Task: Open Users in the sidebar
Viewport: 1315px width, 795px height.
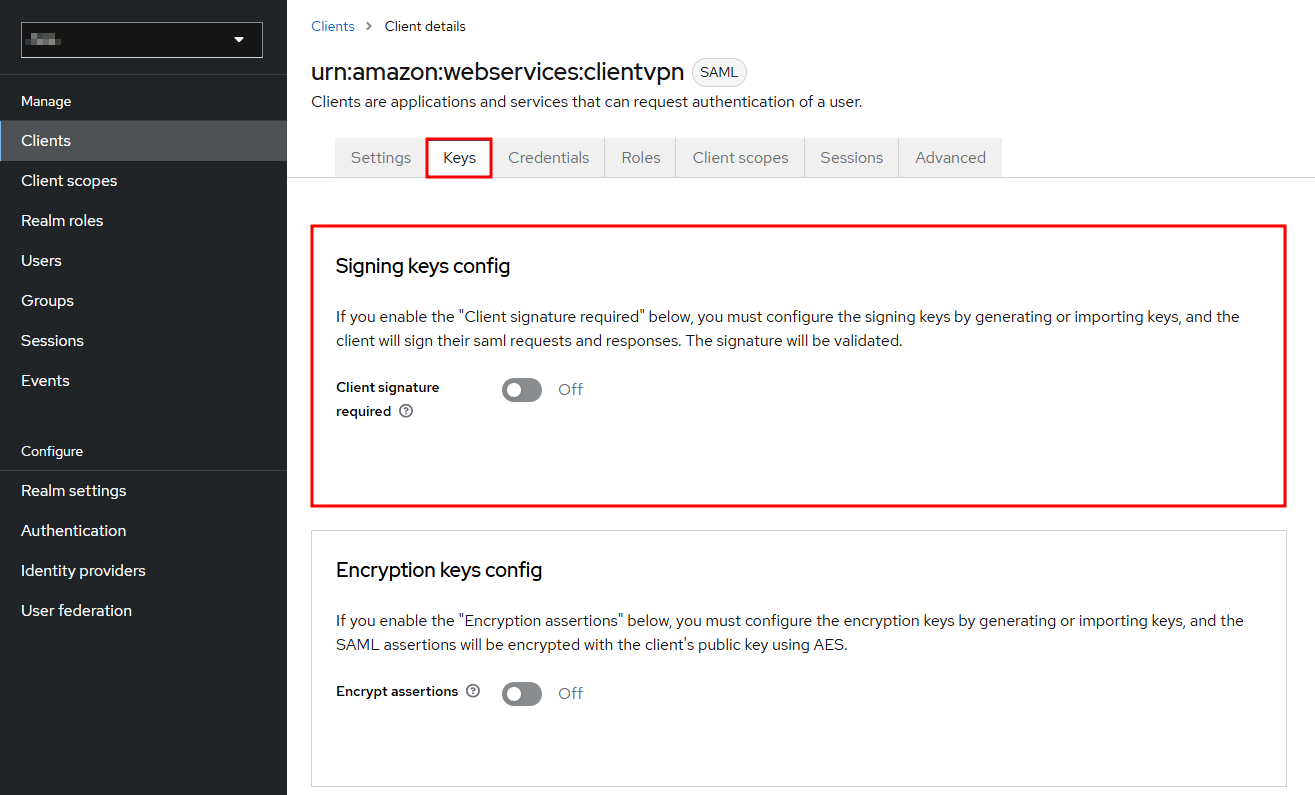Action: (143, 261)
